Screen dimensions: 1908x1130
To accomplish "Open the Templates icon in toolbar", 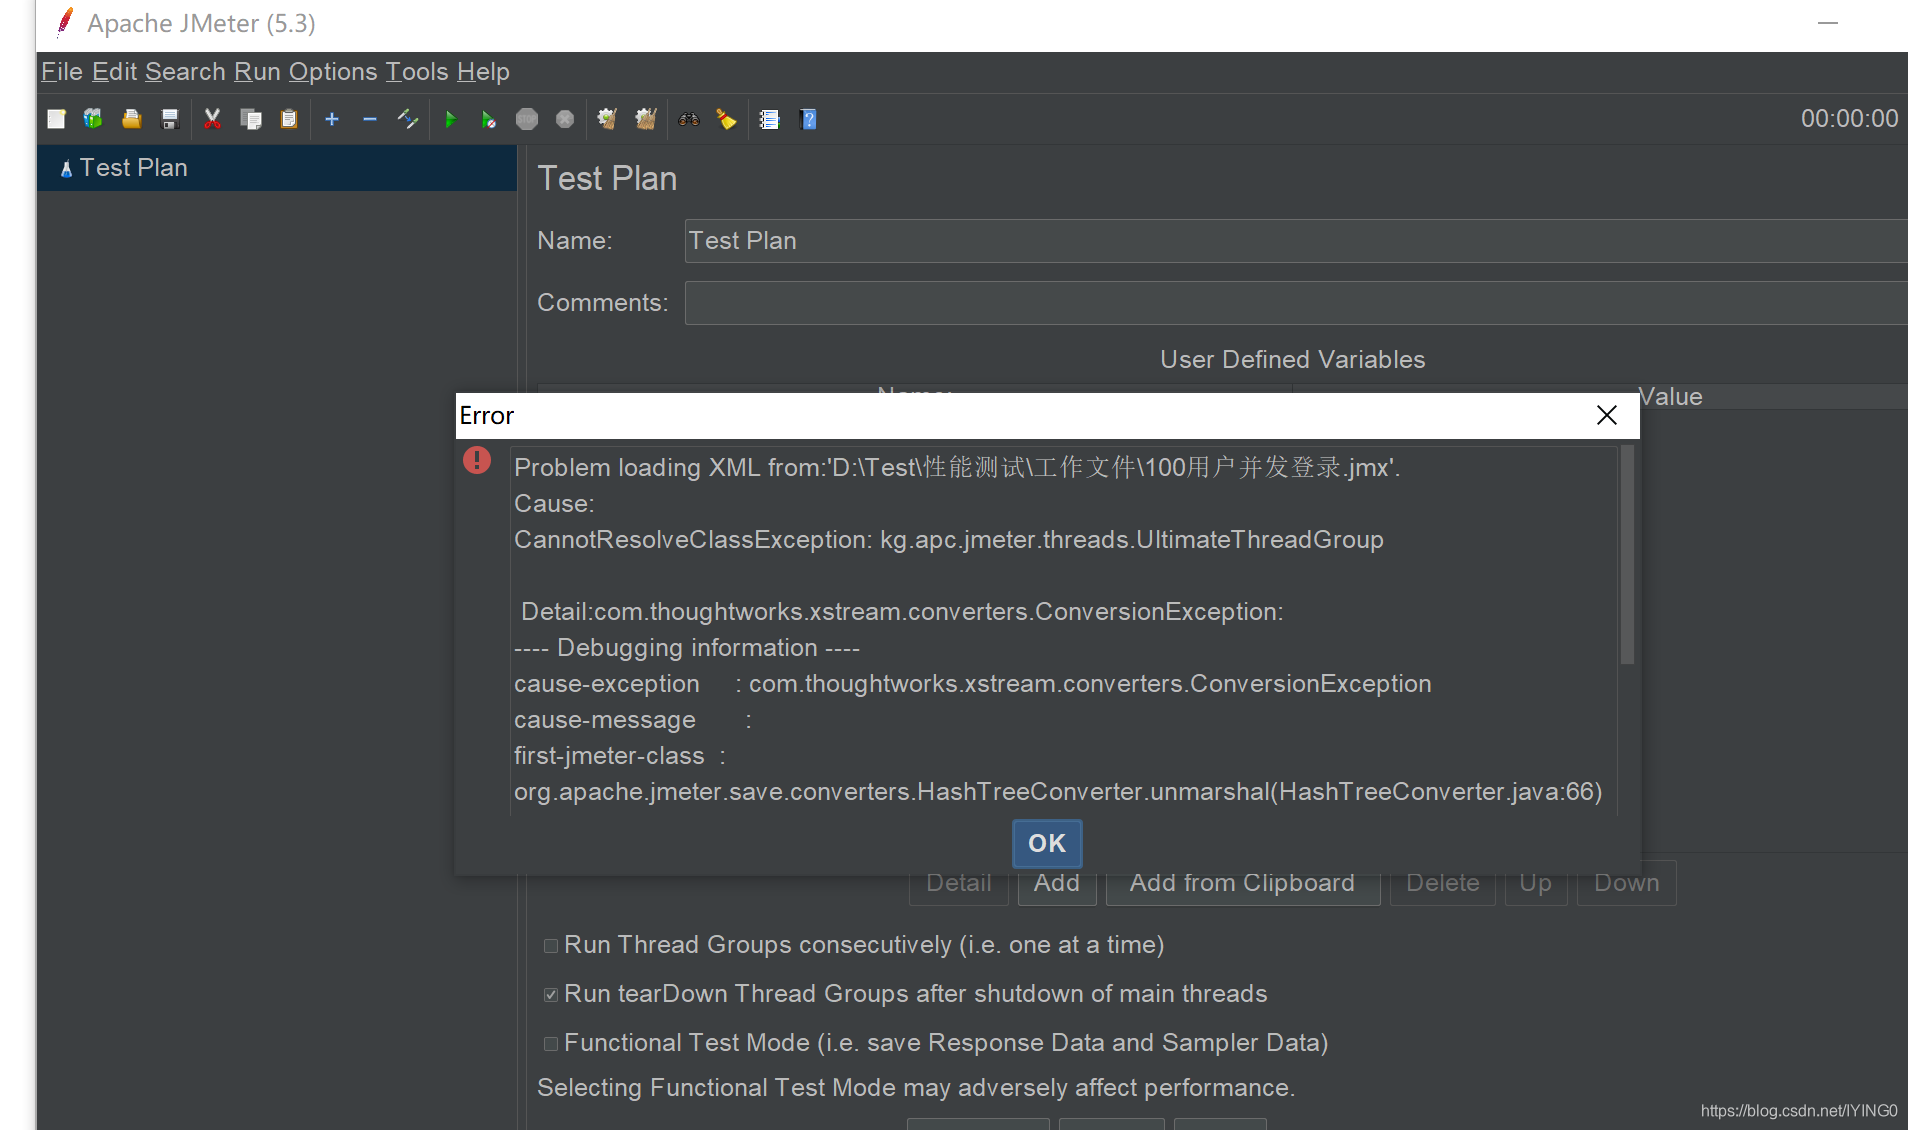I will [93, 119].
